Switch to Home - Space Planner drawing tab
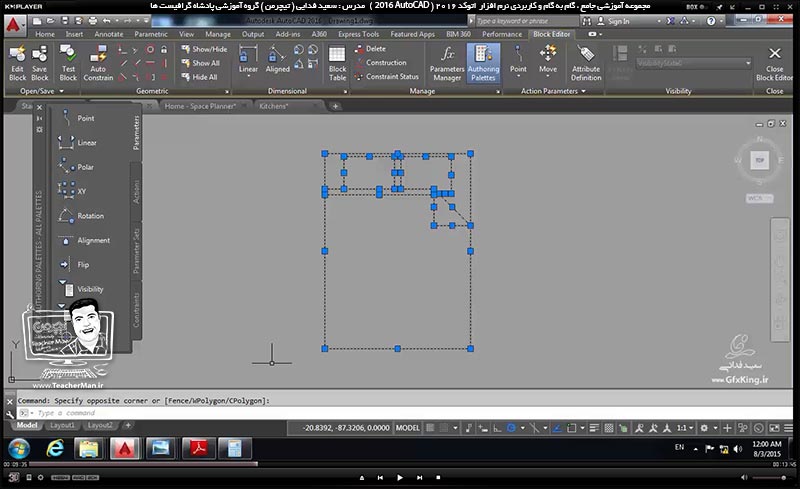The image size is (800, 489). 200,106
